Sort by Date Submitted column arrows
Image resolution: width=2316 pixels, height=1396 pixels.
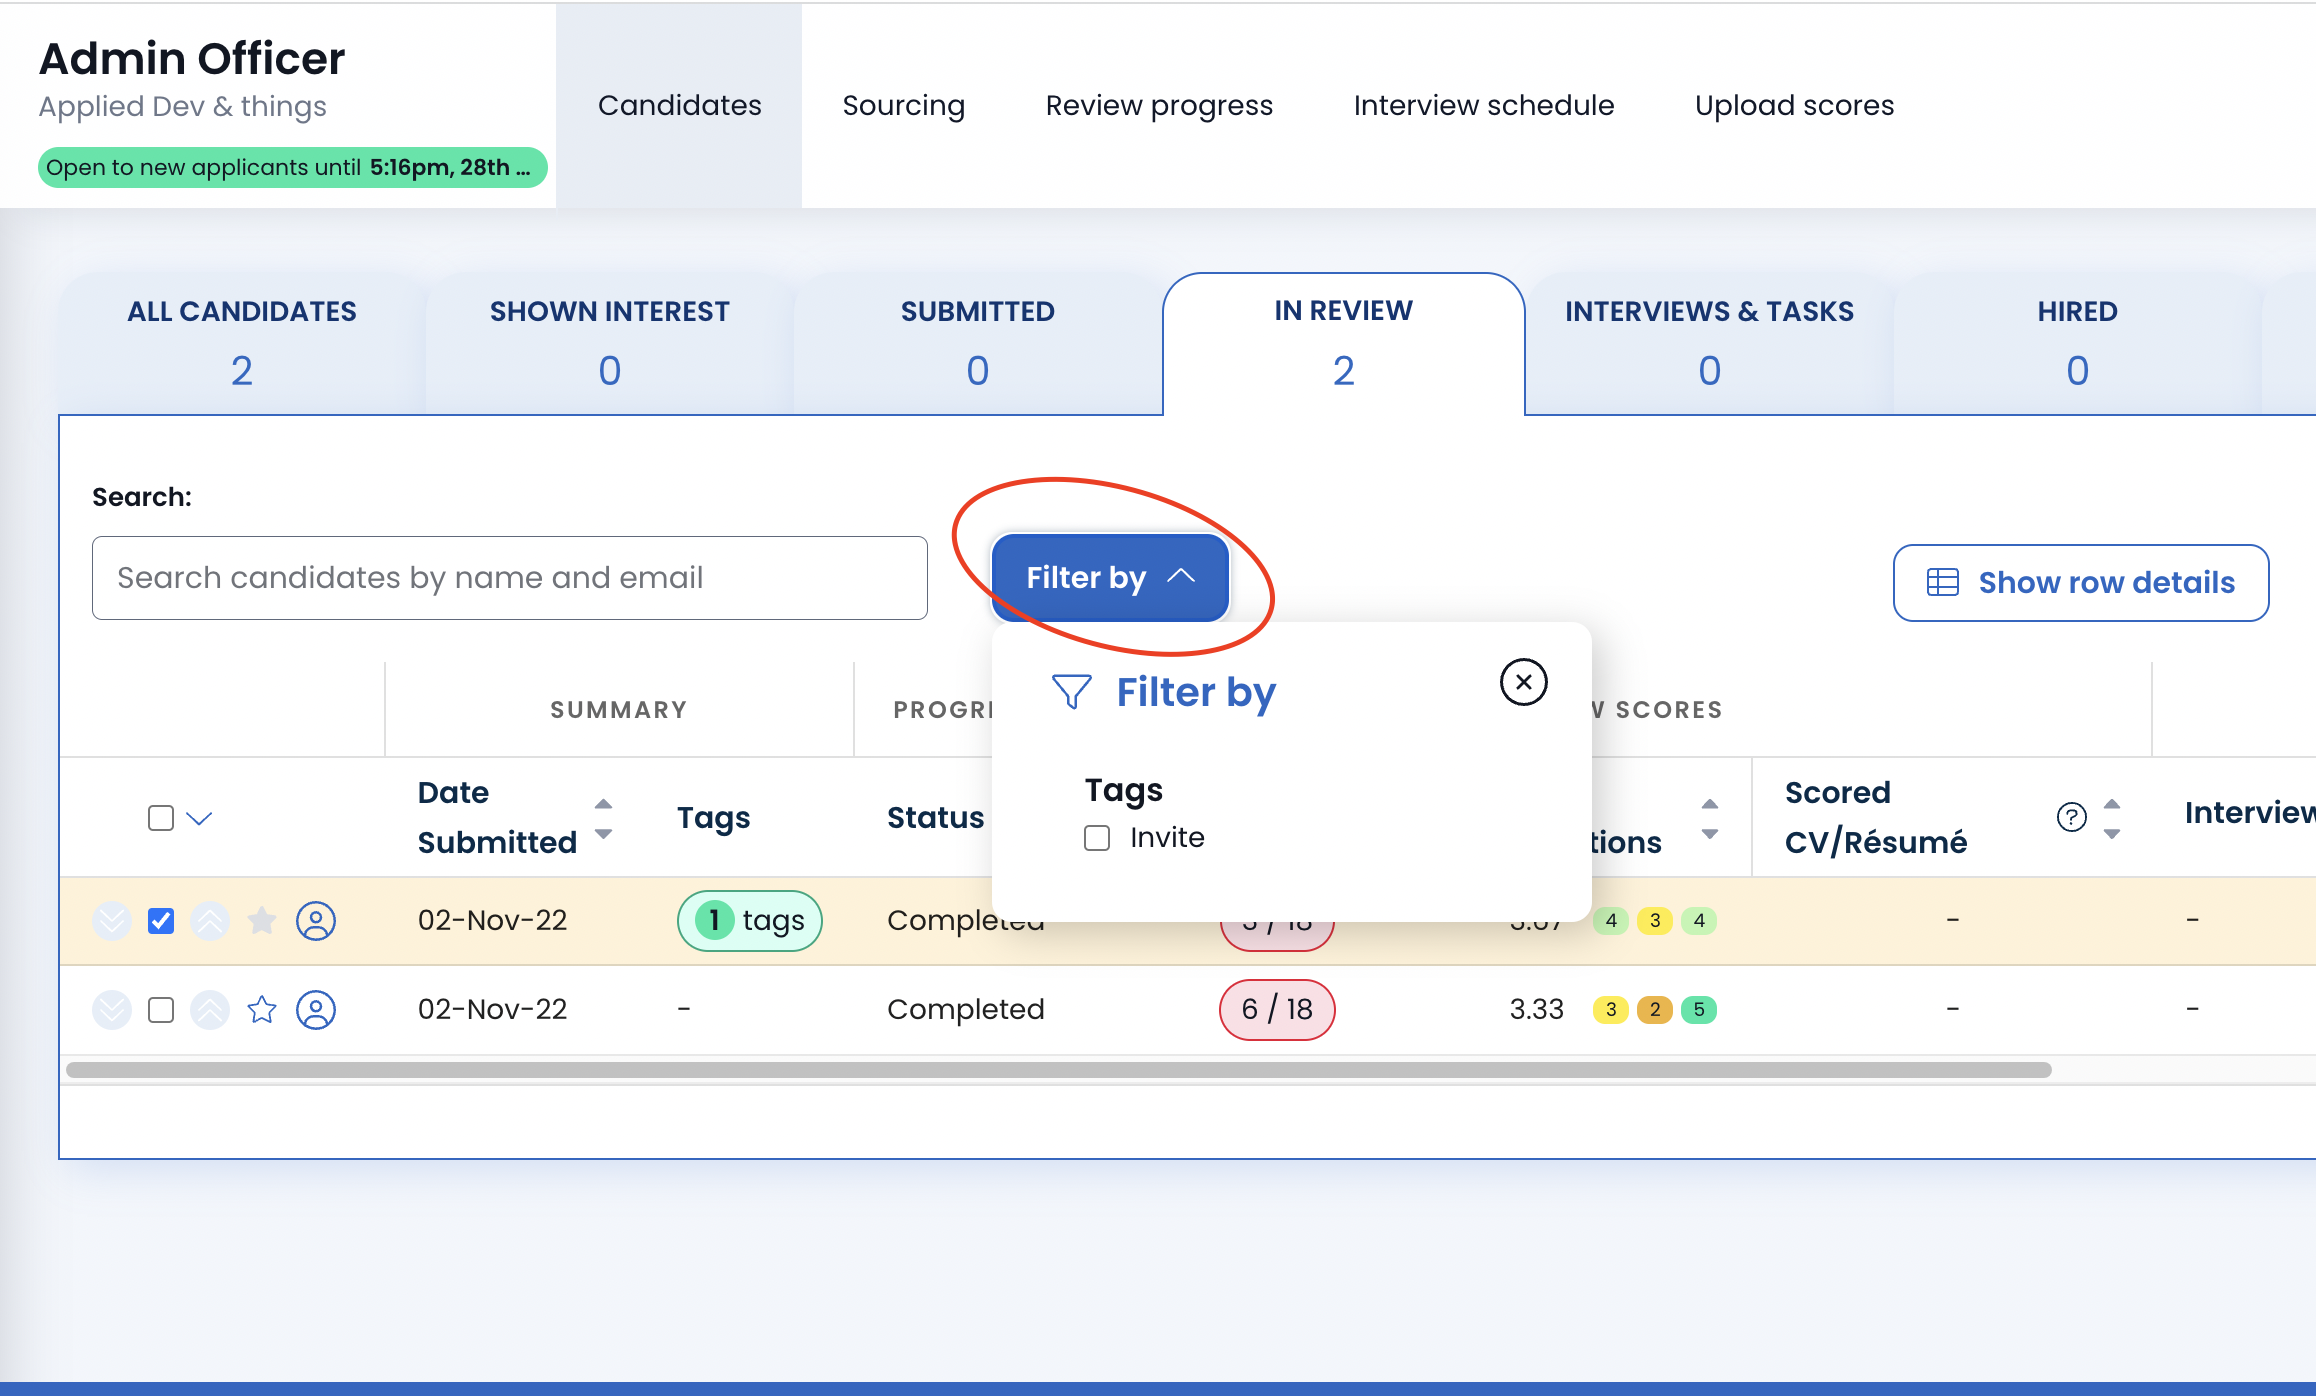pos(603,818)
